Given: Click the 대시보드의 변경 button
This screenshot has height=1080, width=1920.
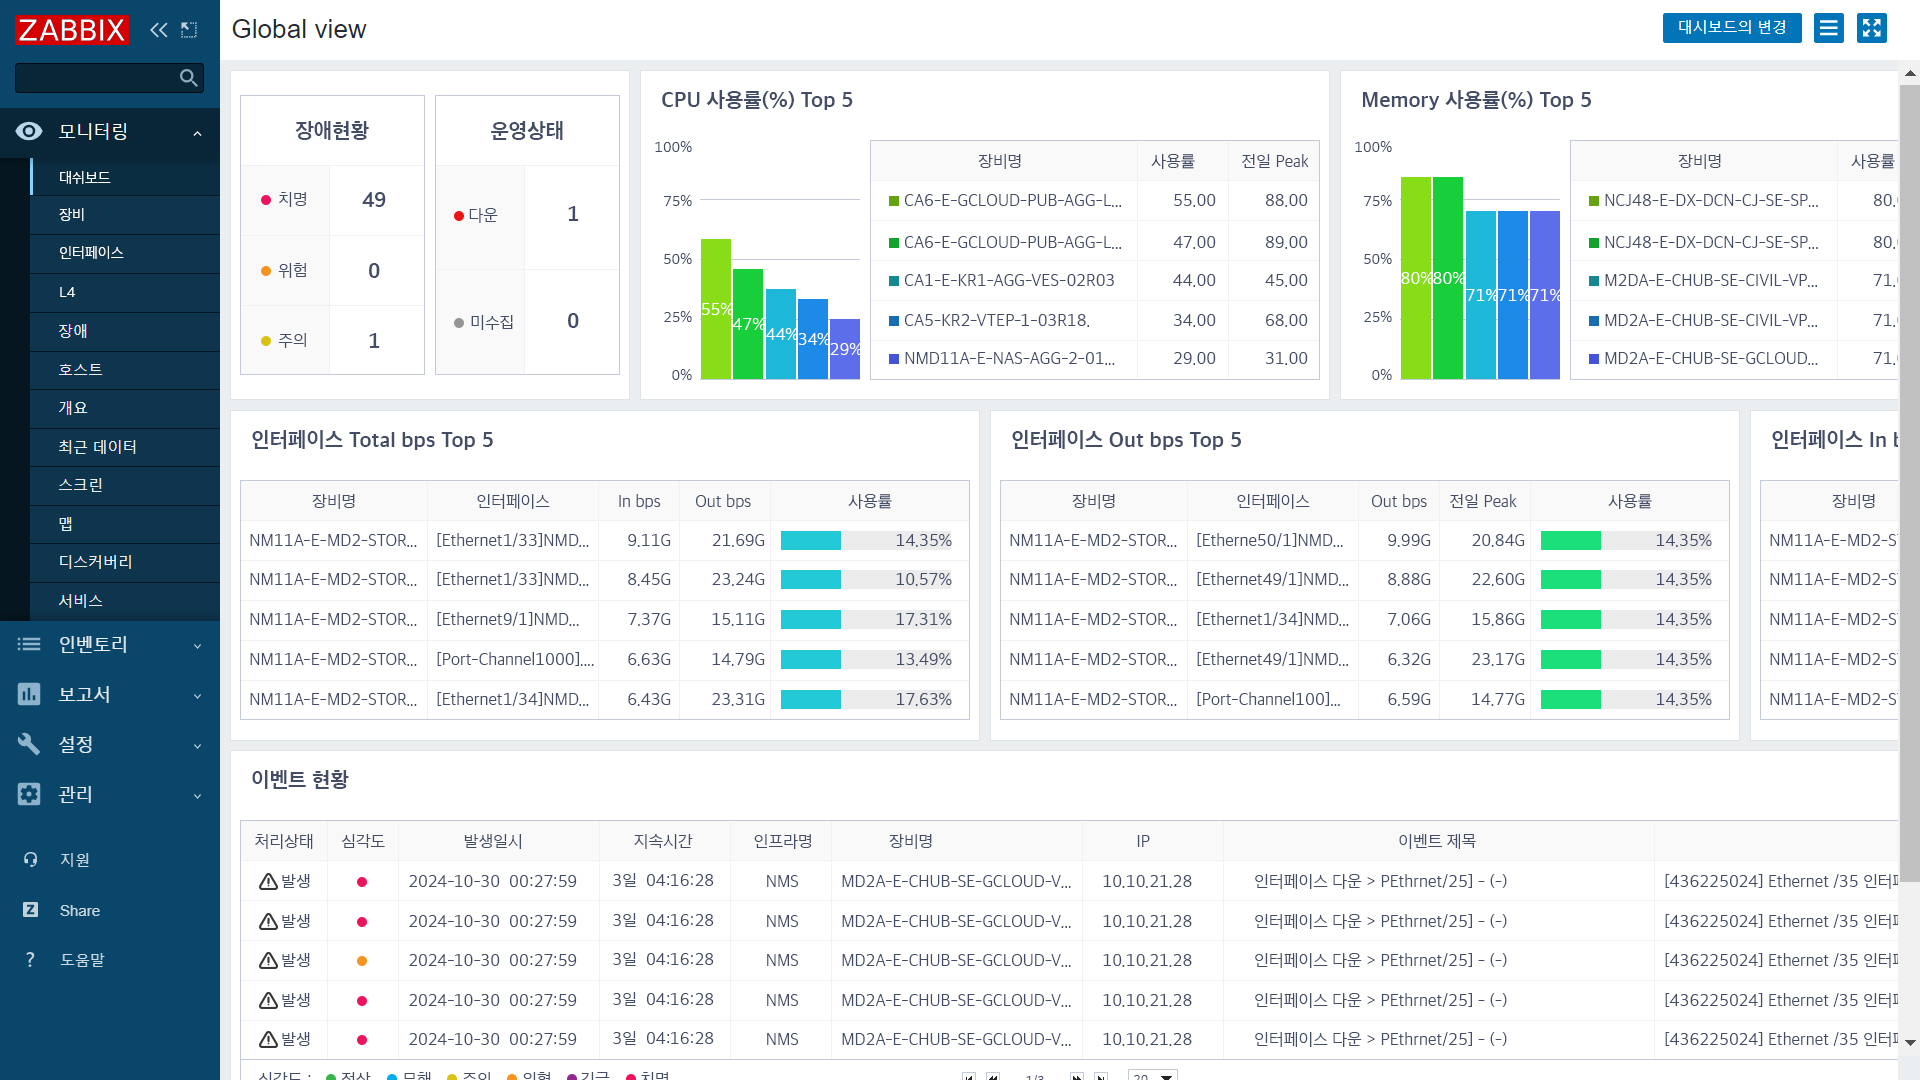Looking at the screenshot, I should click(1732, 28).
